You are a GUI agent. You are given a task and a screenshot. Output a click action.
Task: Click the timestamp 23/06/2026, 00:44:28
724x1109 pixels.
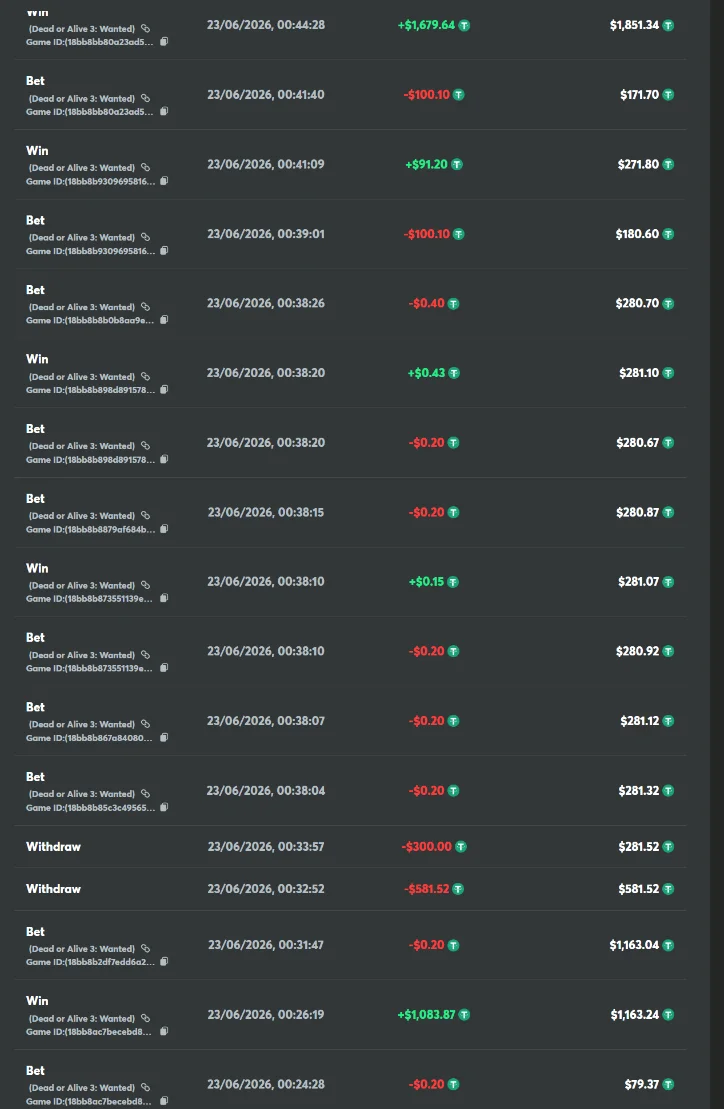pyautogui.click(x=266, y=25)
